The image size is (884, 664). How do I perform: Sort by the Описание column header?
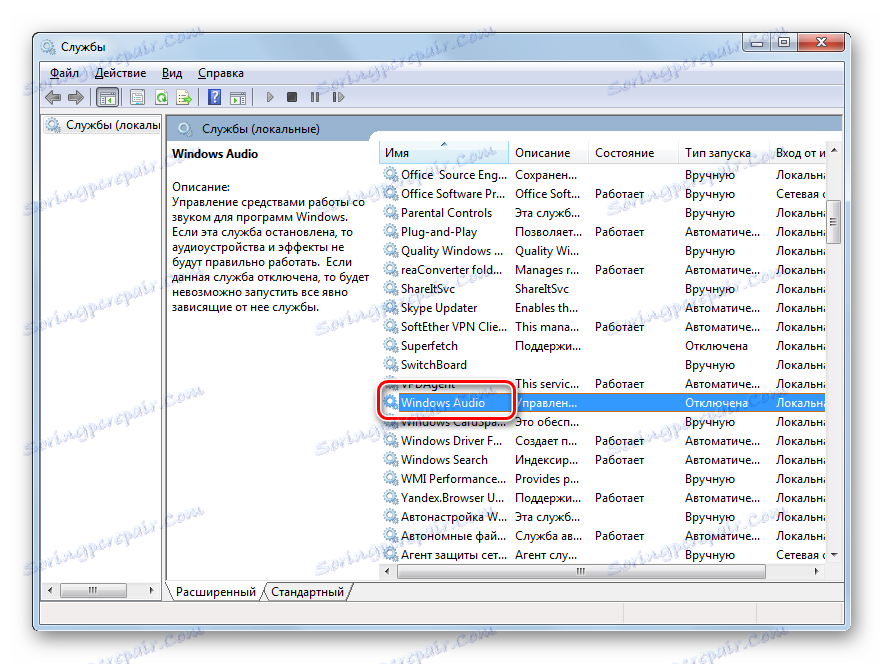(x=548, y=153)
